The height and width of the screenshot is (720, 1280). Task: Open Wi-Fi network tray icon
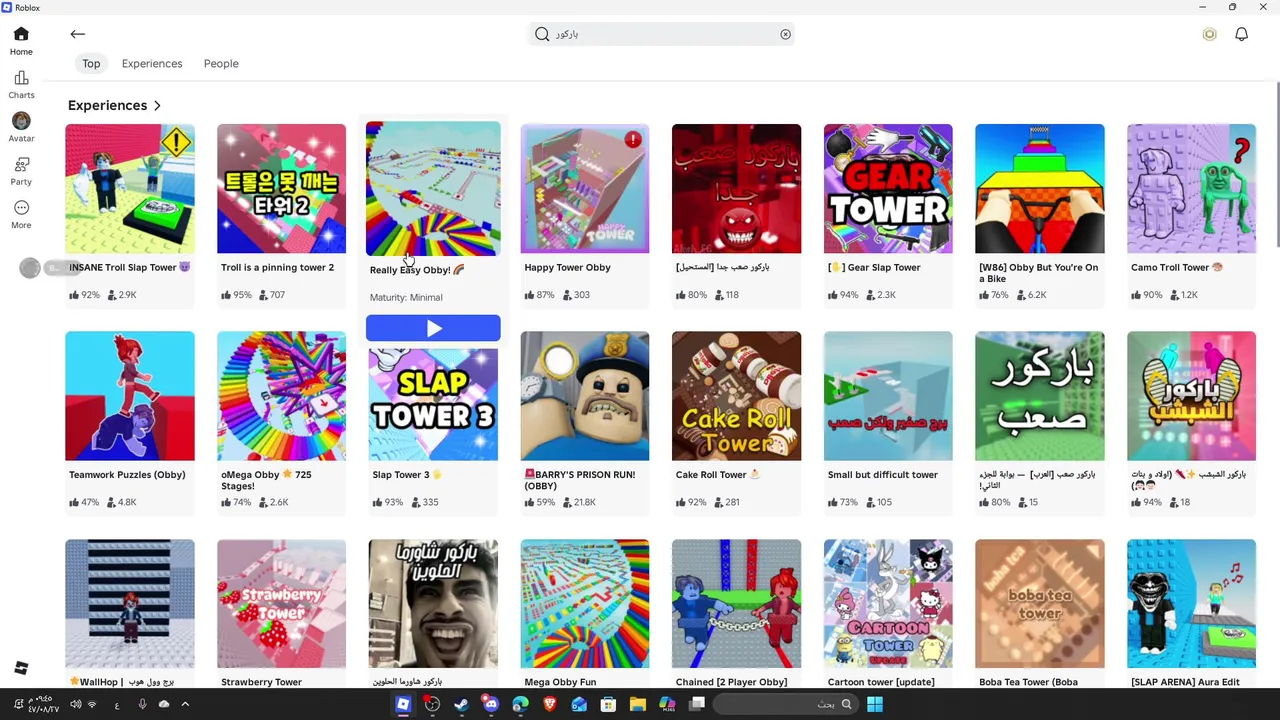92,704
